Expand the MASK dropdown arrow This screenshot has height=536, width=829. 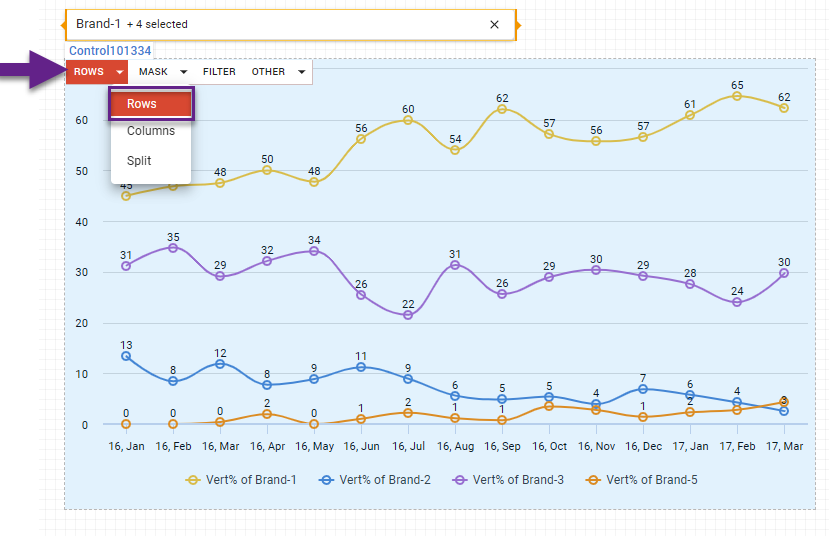[x=183, y=72]
